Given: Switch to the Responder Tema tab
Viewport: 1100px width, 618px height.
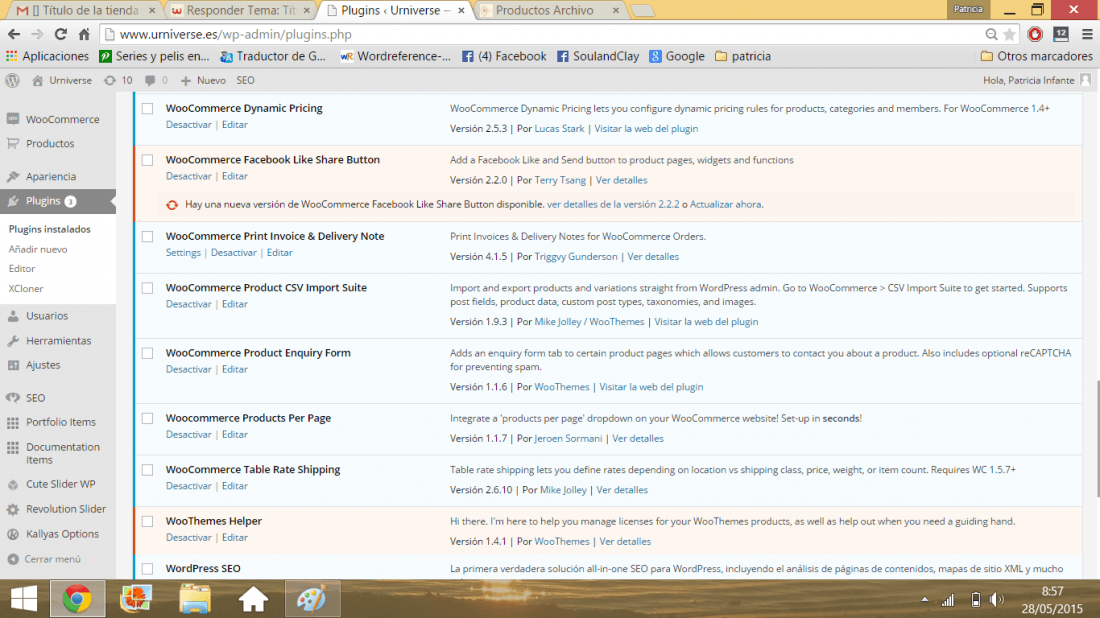Looking at the screenshot, I should point(241,11).
